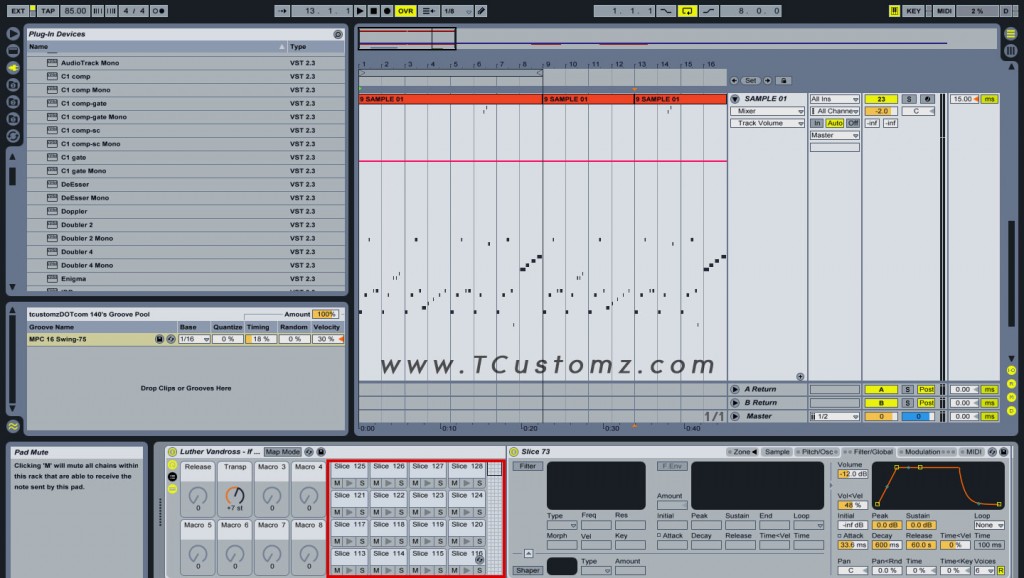Toggle the Computer MIDI Keyboard button
The width and height of the screenshot is (1024, 578).
(x=894, y=11)
